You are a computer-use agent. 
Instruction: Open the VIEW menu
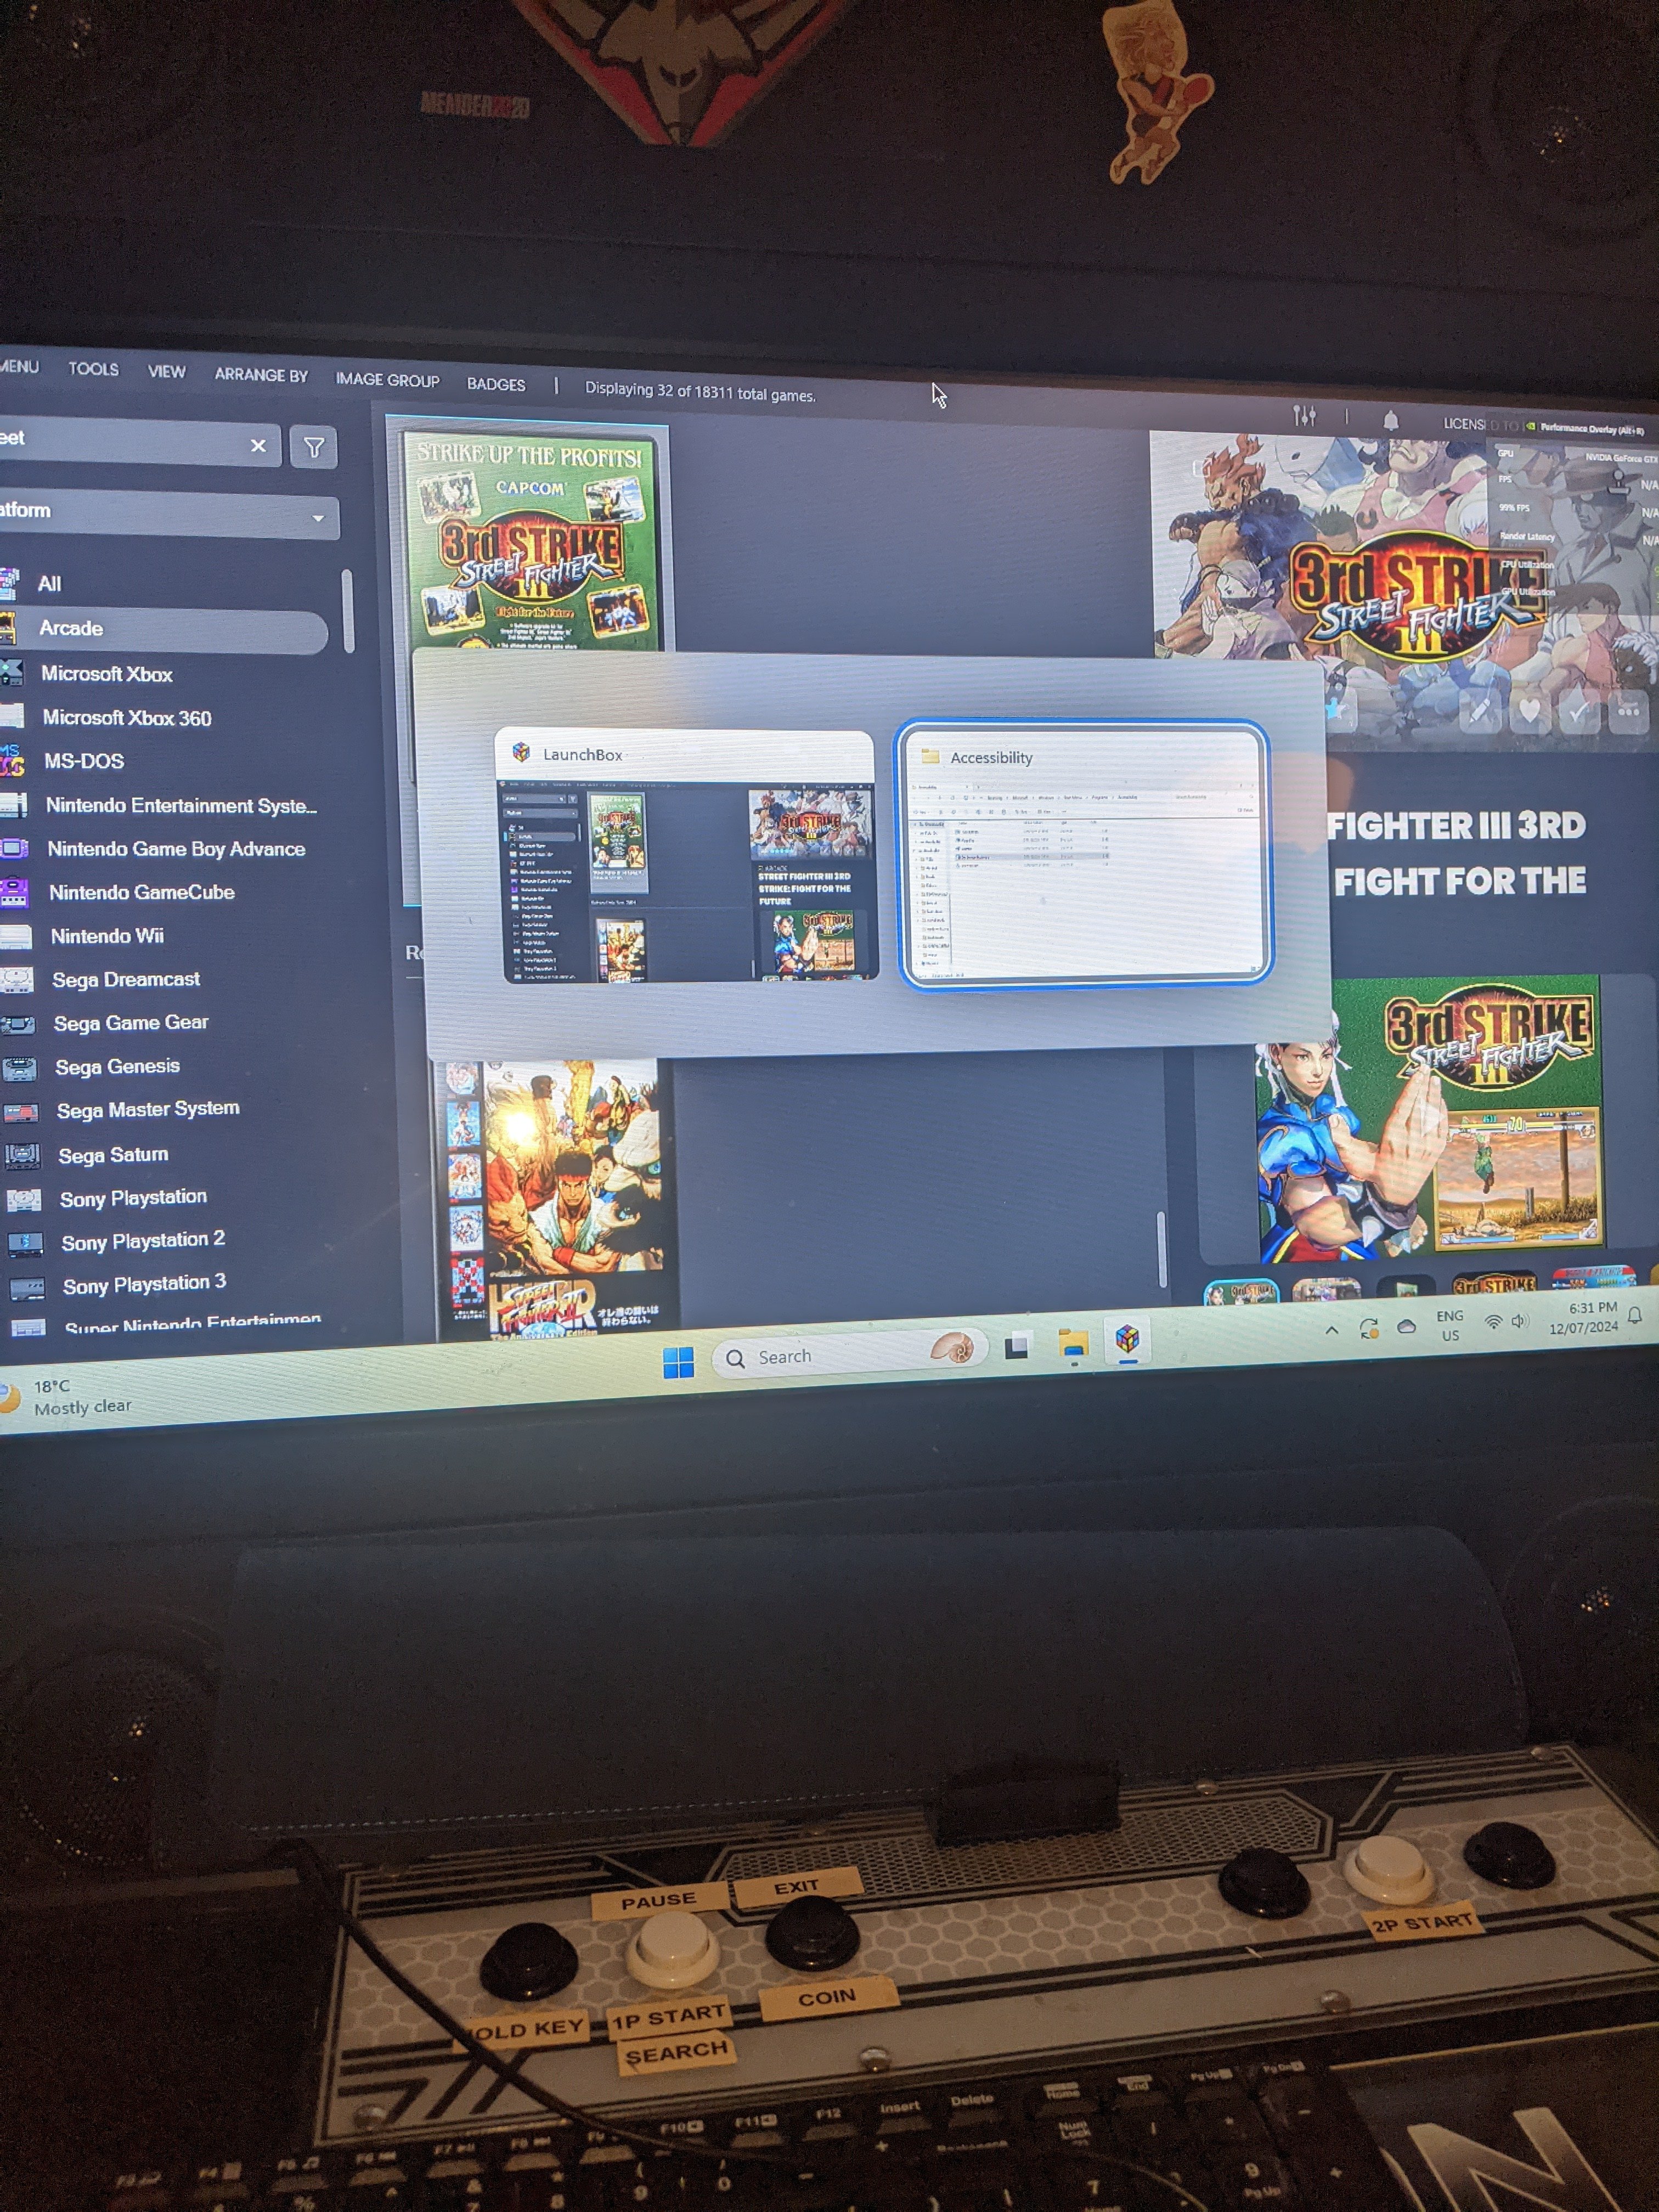click(166, 372)
